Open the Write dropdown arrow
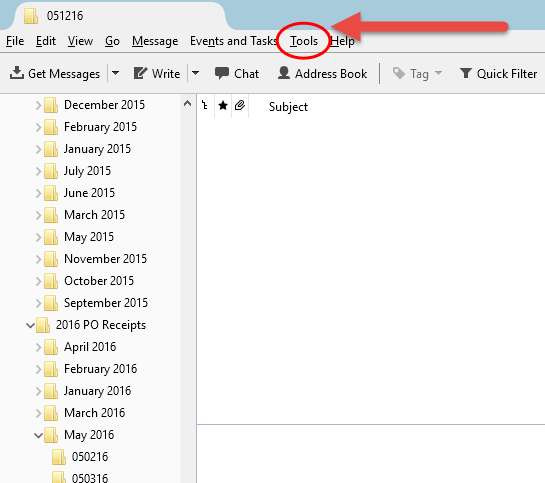Screen dimensions: 545x483 195,73
